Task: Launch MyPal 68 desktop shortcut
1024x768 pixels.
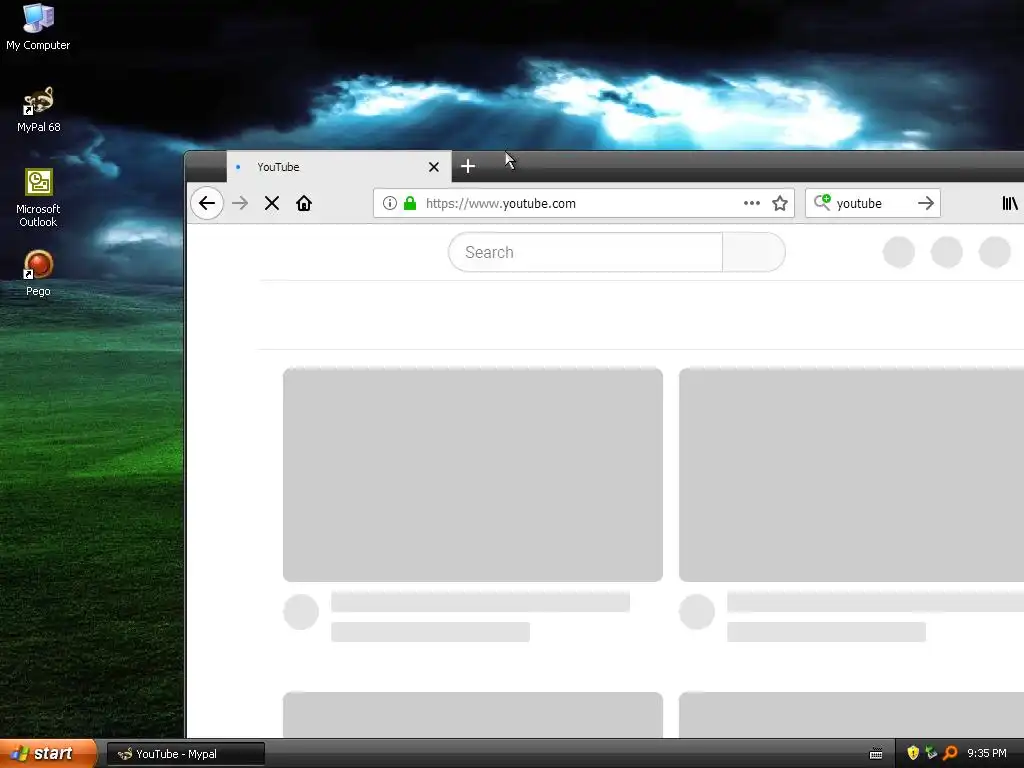Action: tap(38, 109)
